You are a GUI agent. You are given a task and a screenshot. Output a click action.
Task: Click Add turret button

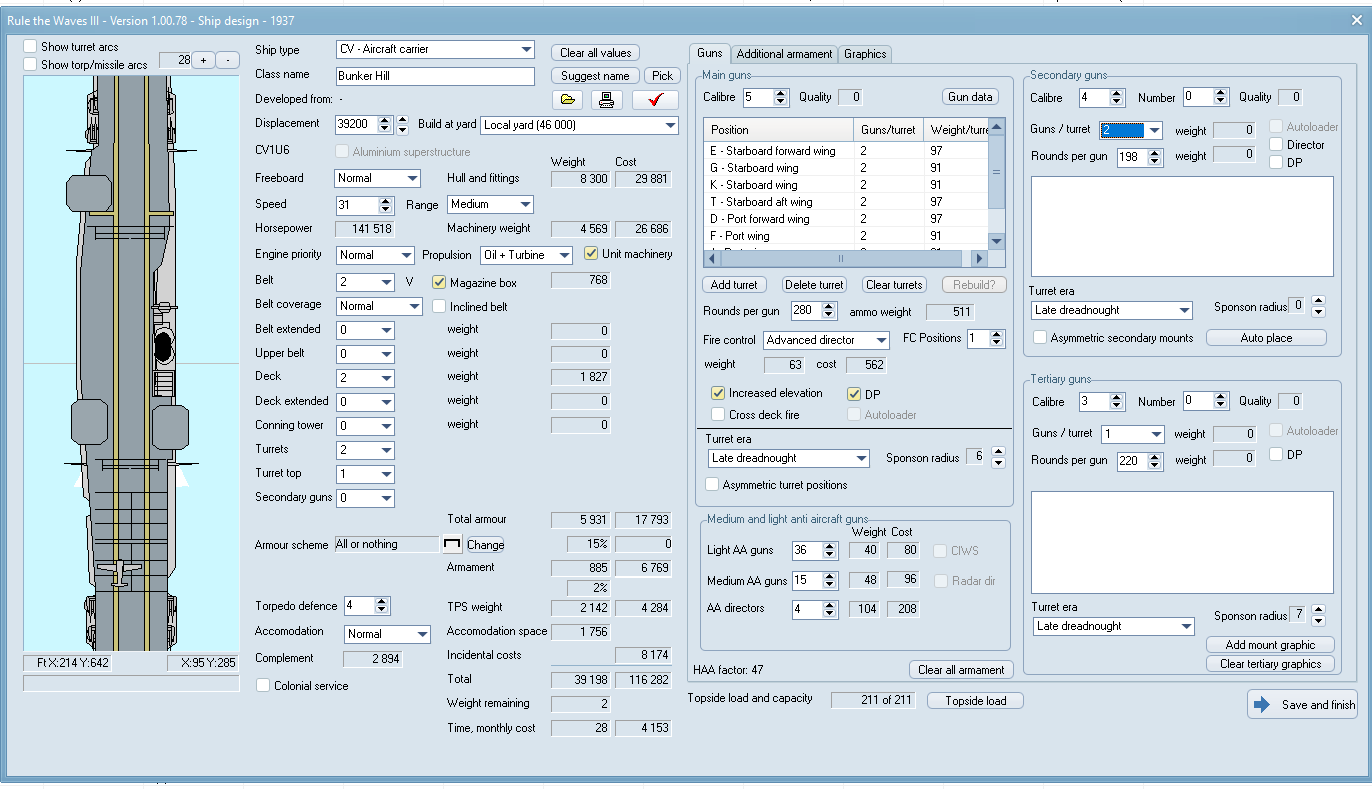(734, 285)
